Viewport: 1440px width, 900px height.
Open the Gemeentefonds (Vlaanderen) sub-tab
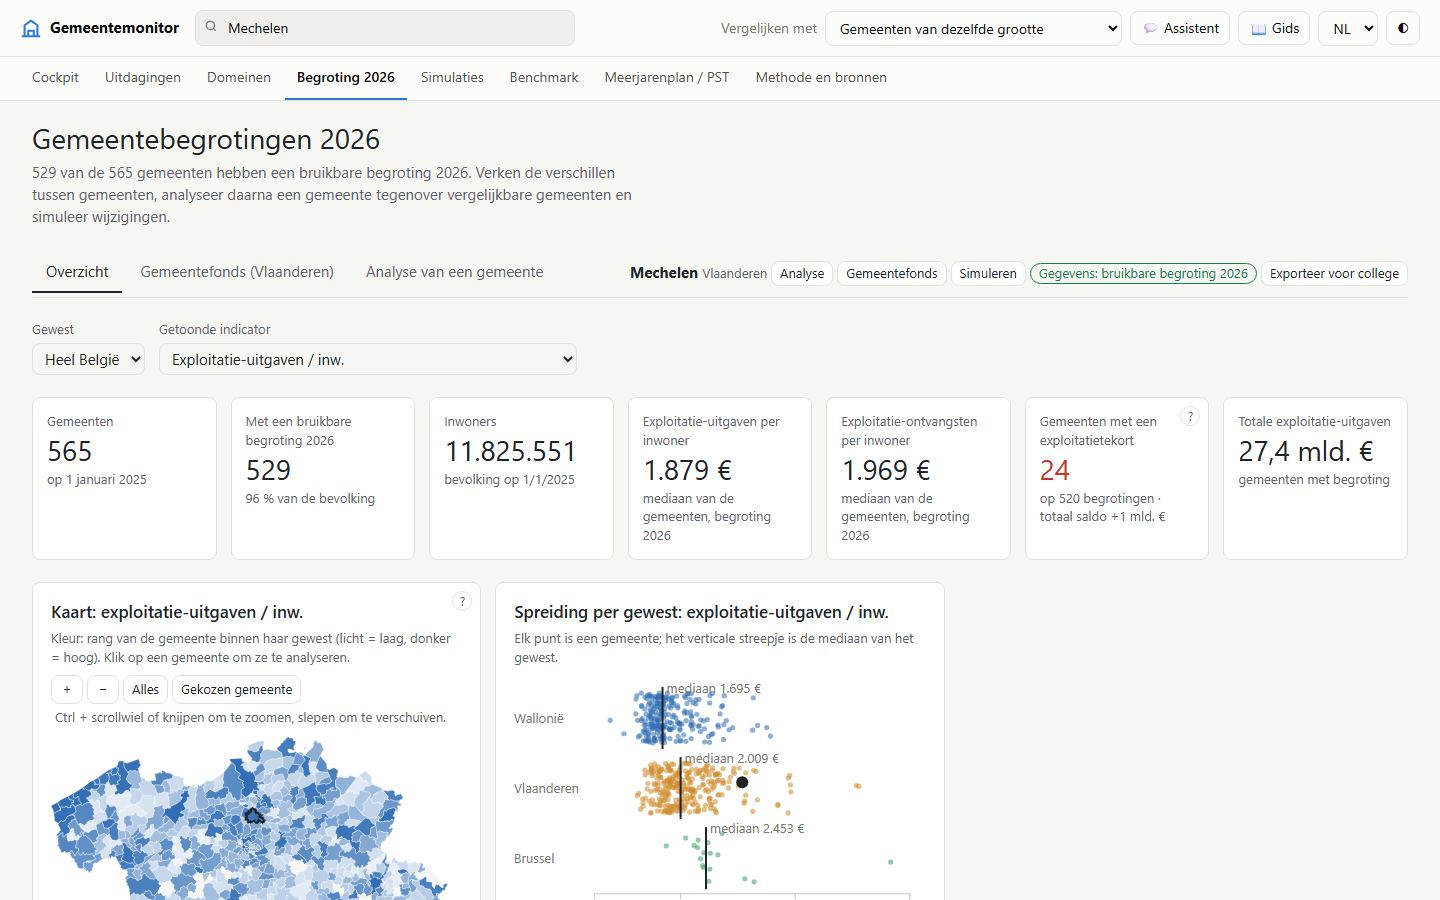[237, 272]
